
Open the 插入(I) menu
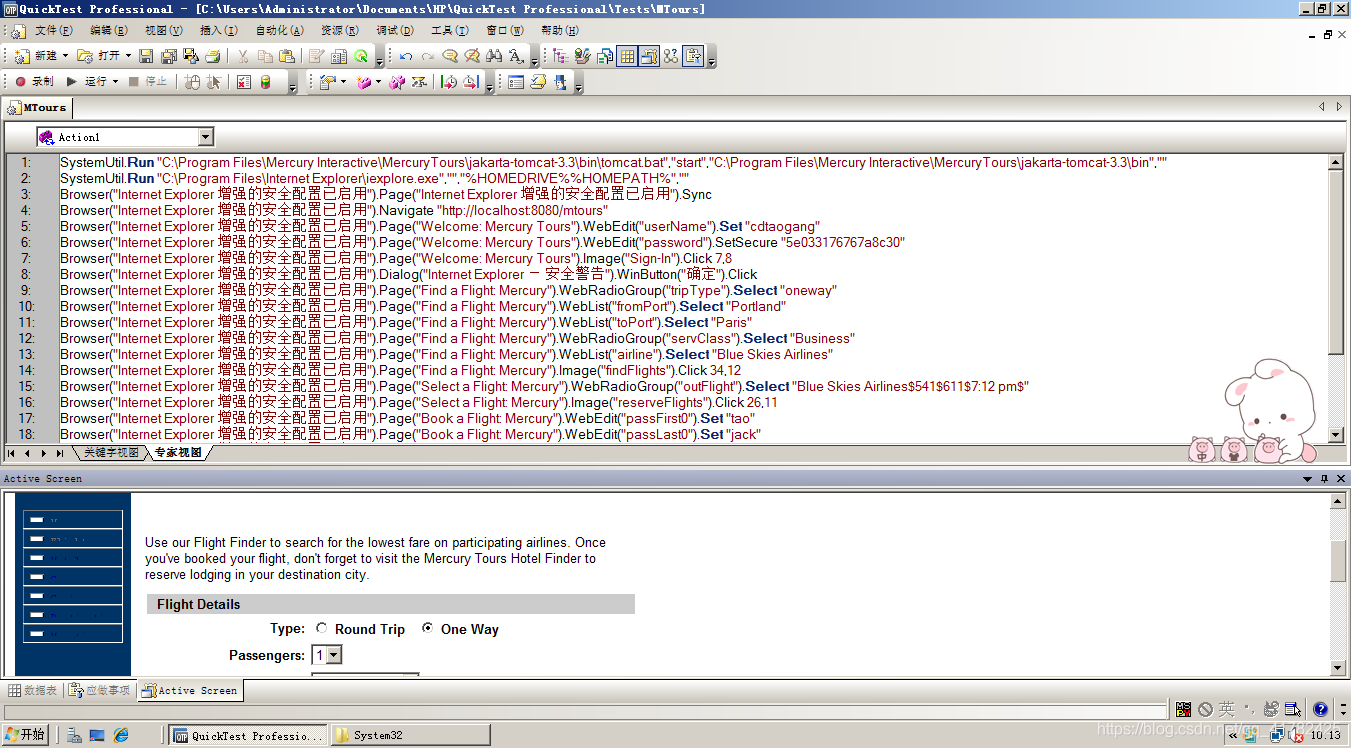click(218, 31)
